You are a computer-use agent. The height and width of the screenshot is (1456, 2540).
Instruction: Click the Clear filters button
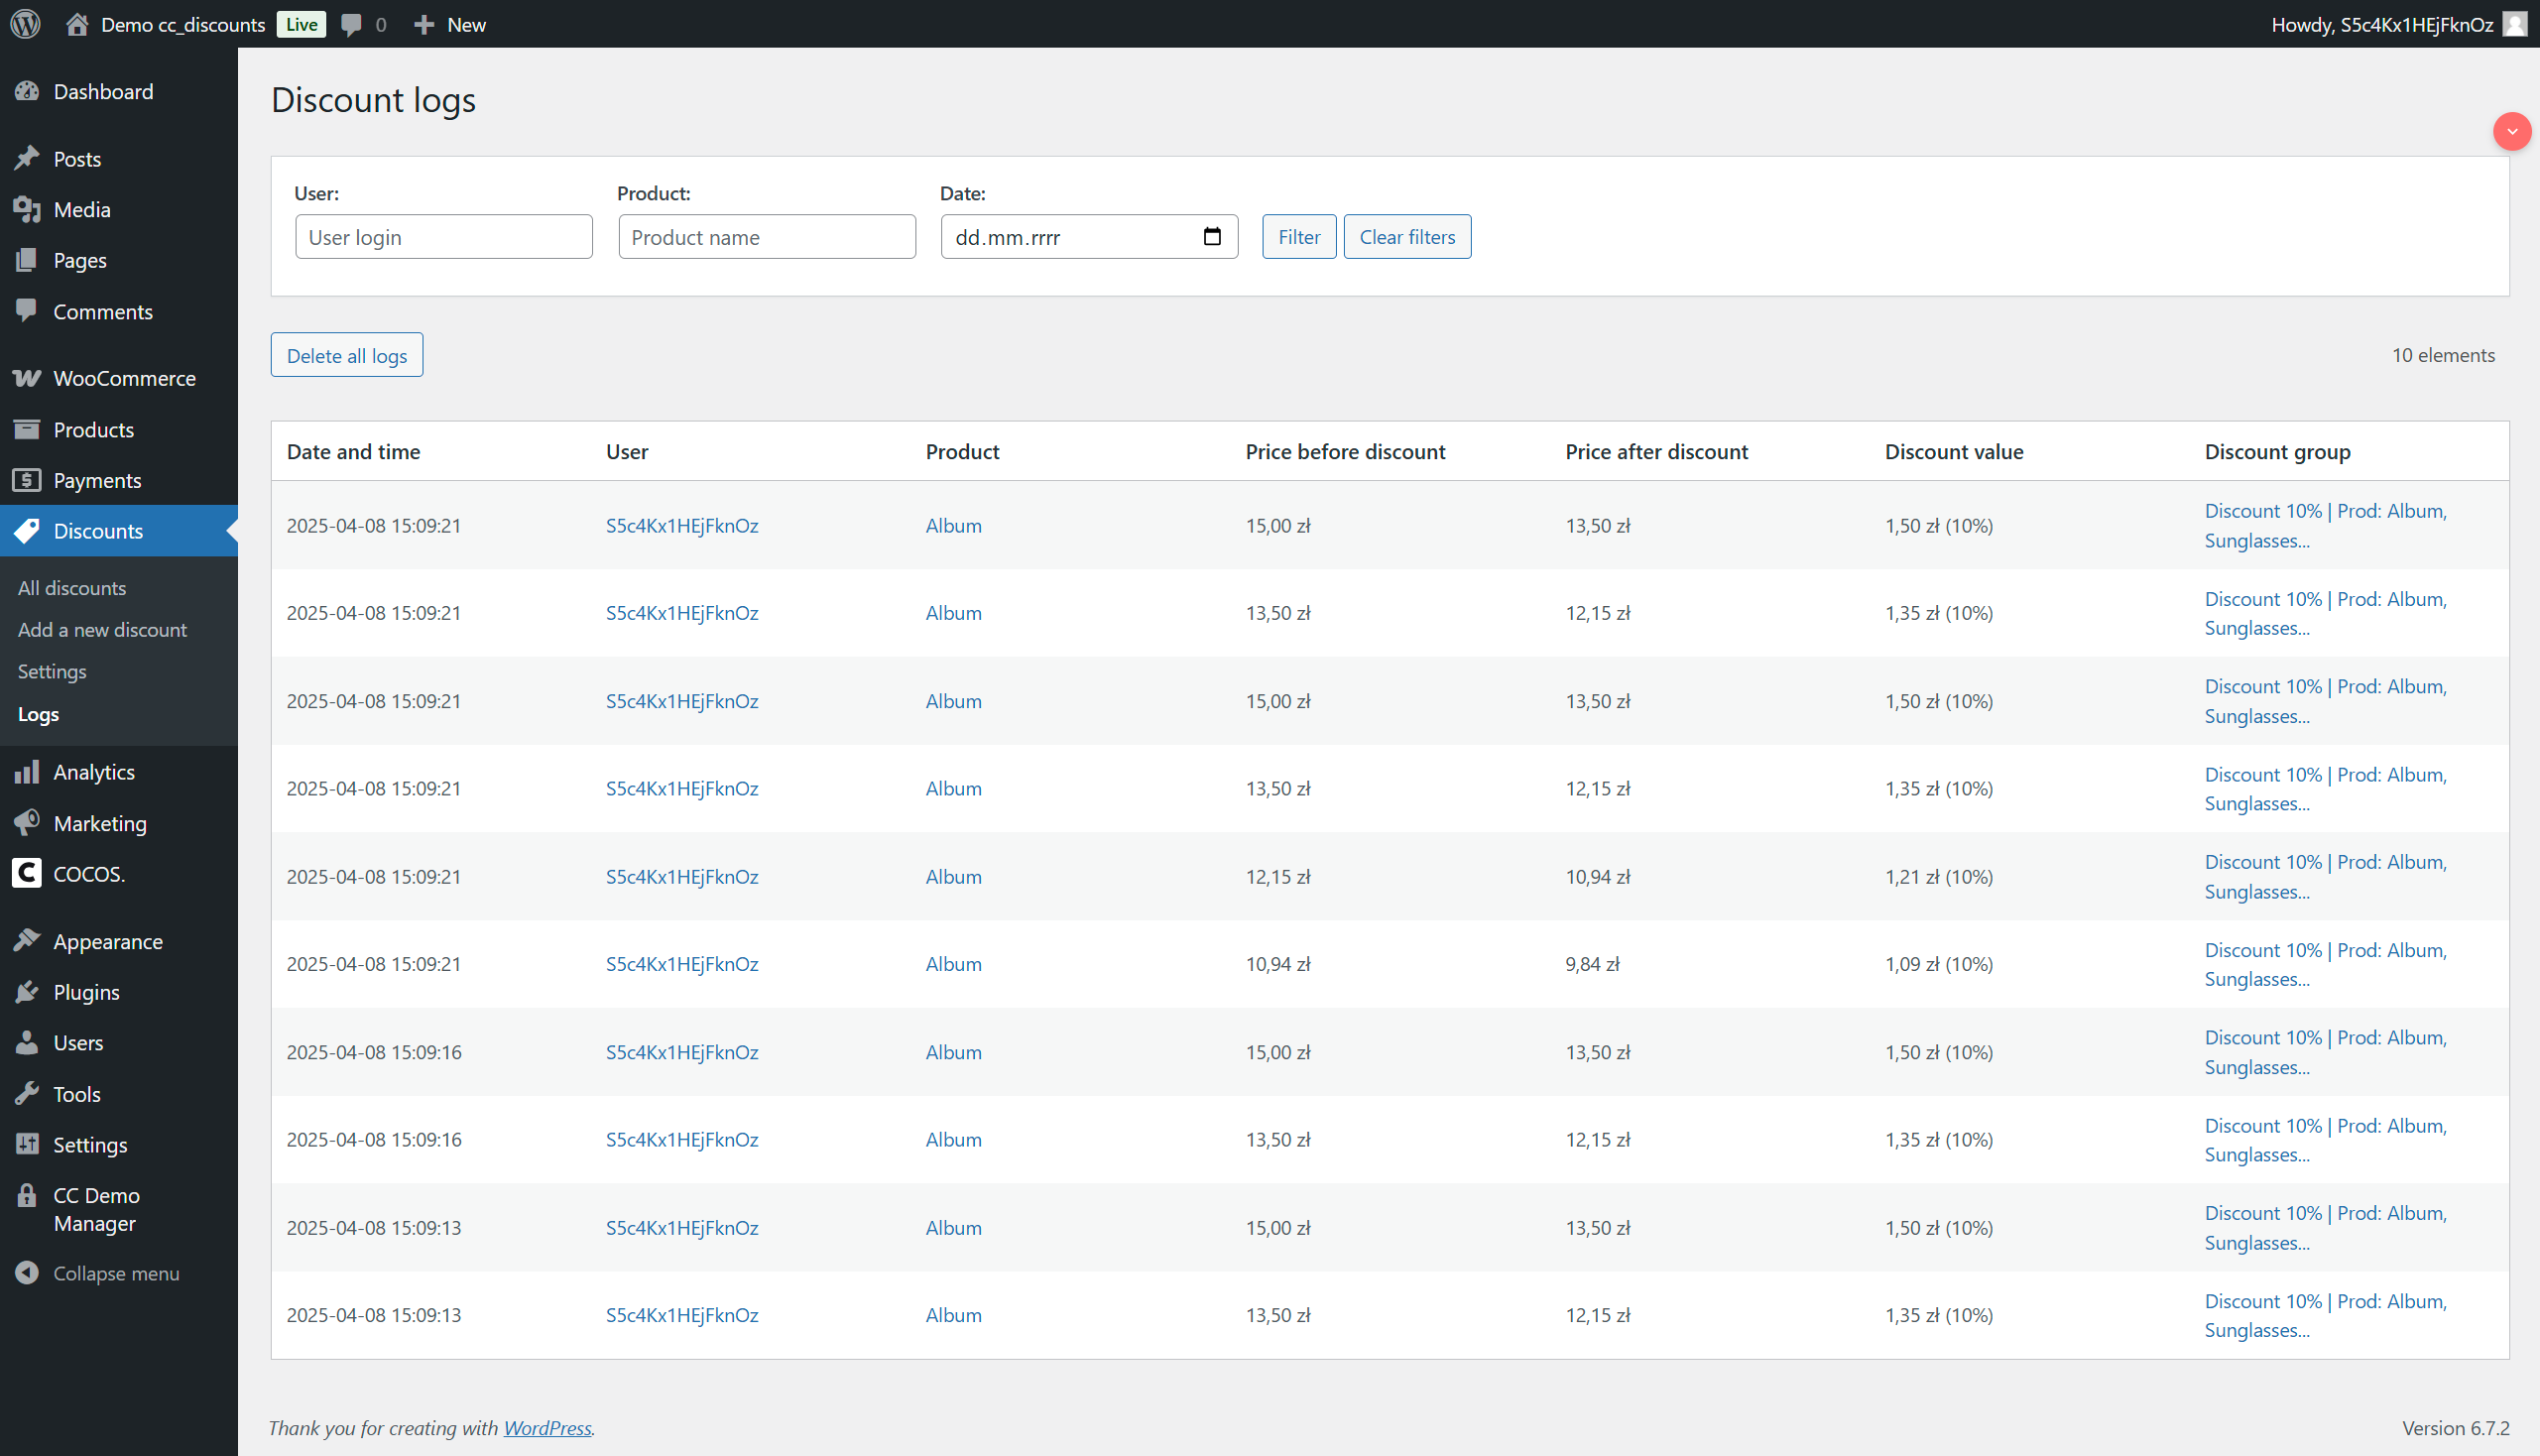point(1406,237)
